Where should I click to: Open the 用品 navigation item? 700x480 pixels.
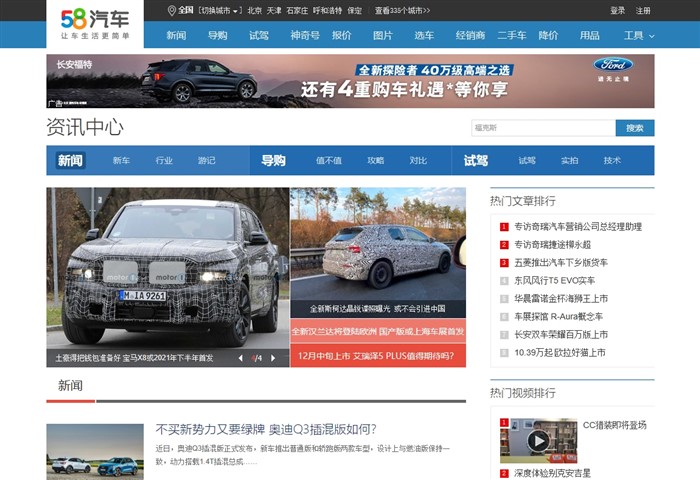[x=590, y=35]
